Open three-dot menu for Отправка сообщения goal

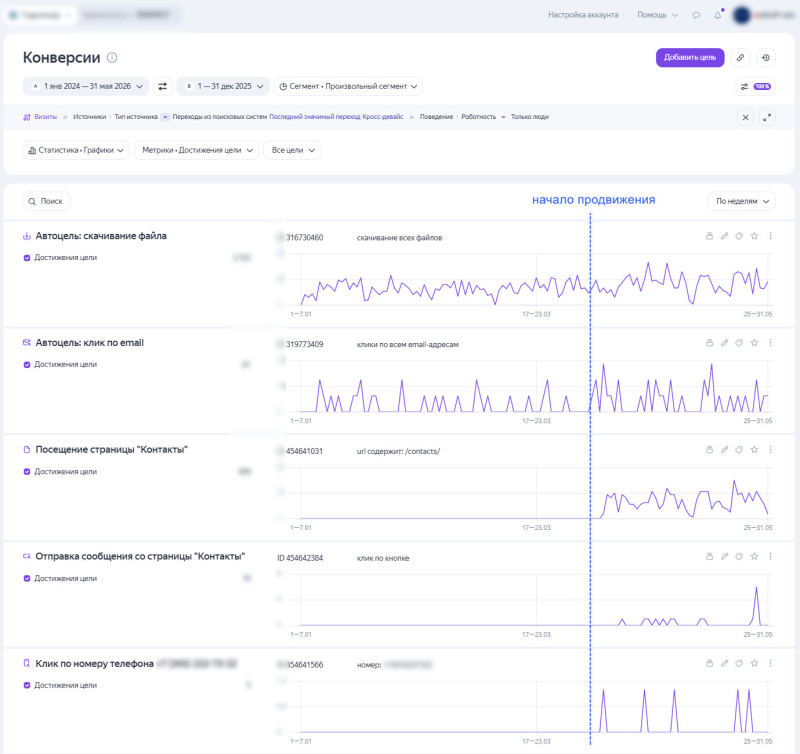770,556
